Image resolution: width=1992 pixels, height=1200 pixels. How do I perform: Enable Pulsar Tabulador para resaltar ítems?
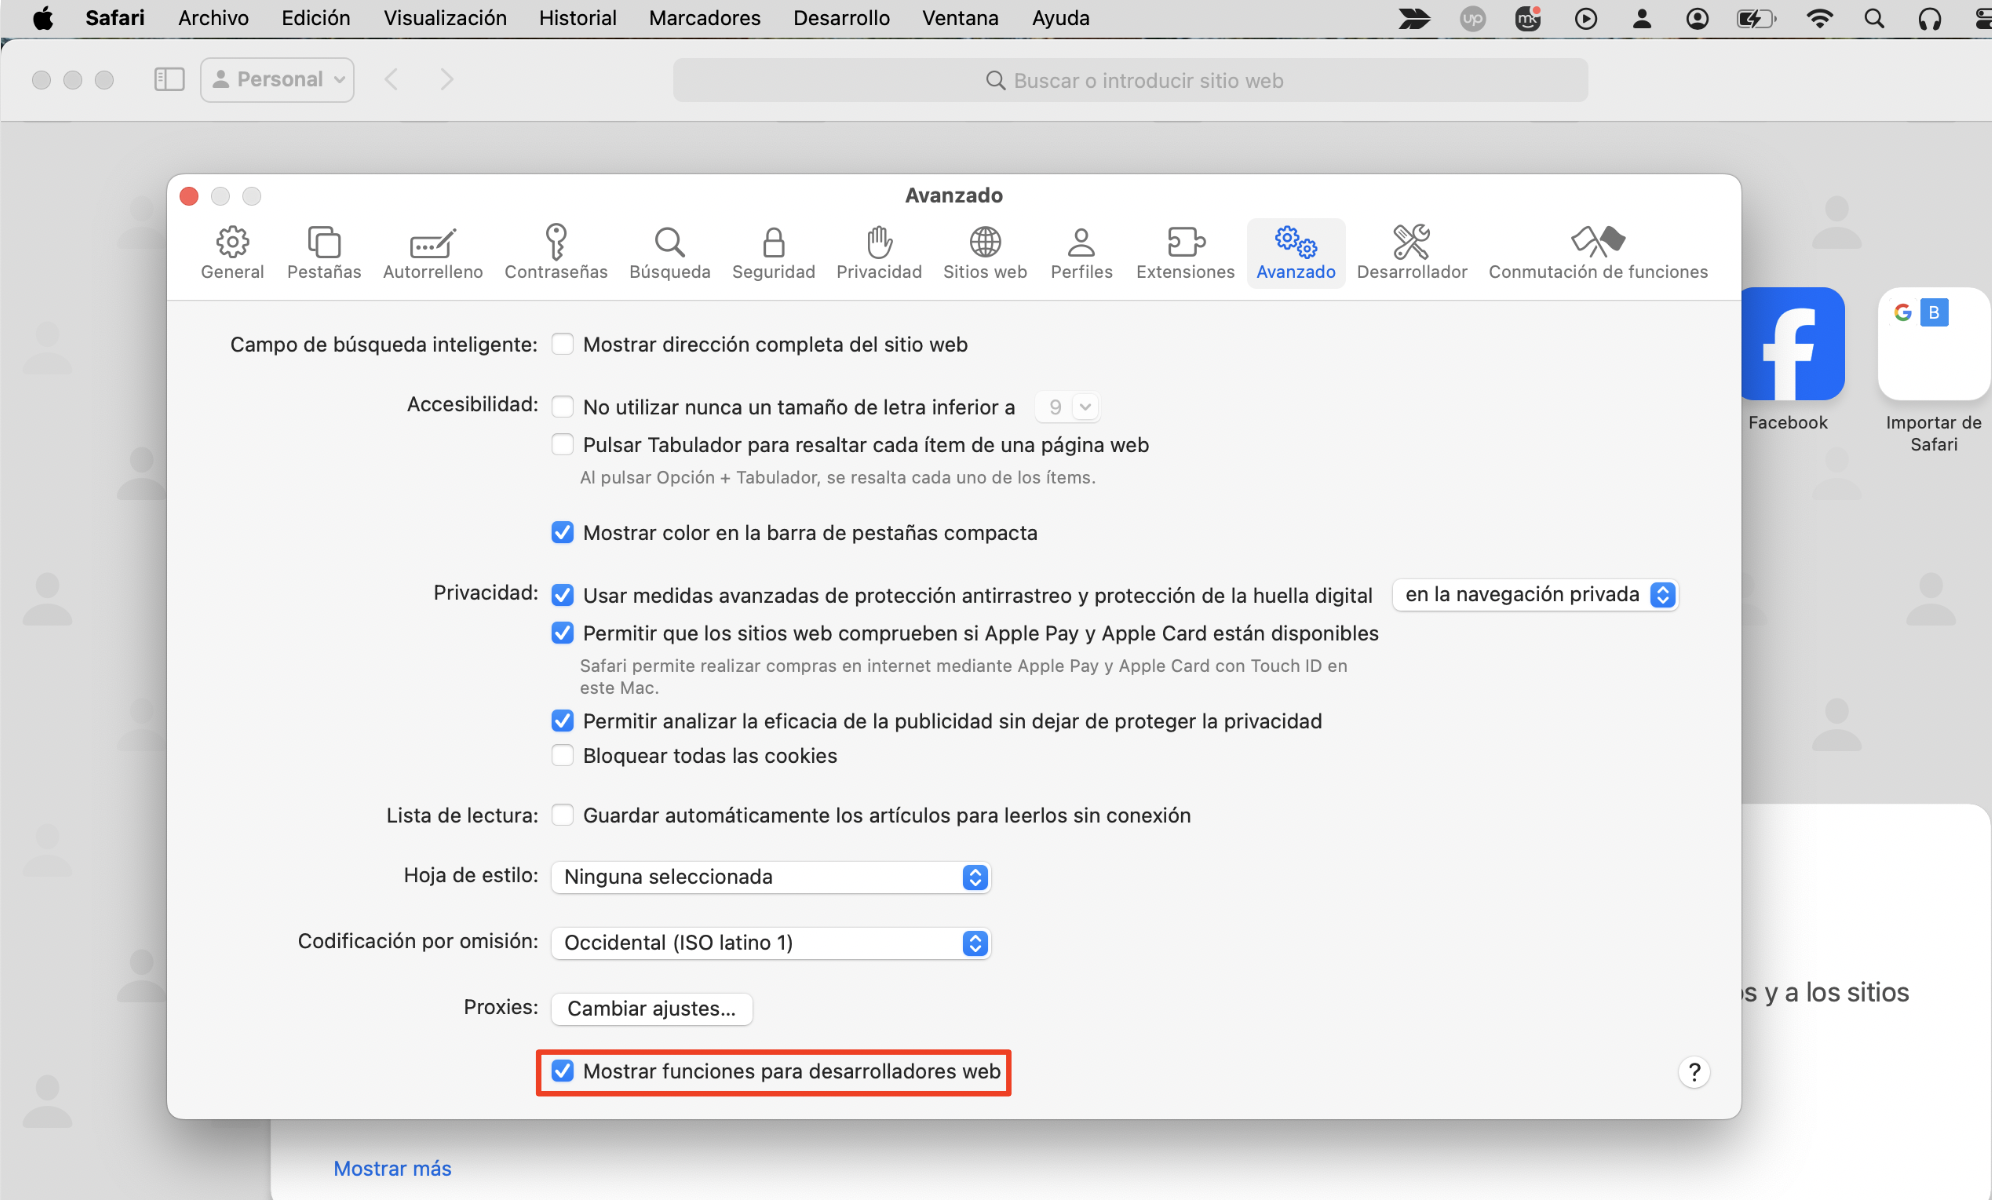(563, 444)
